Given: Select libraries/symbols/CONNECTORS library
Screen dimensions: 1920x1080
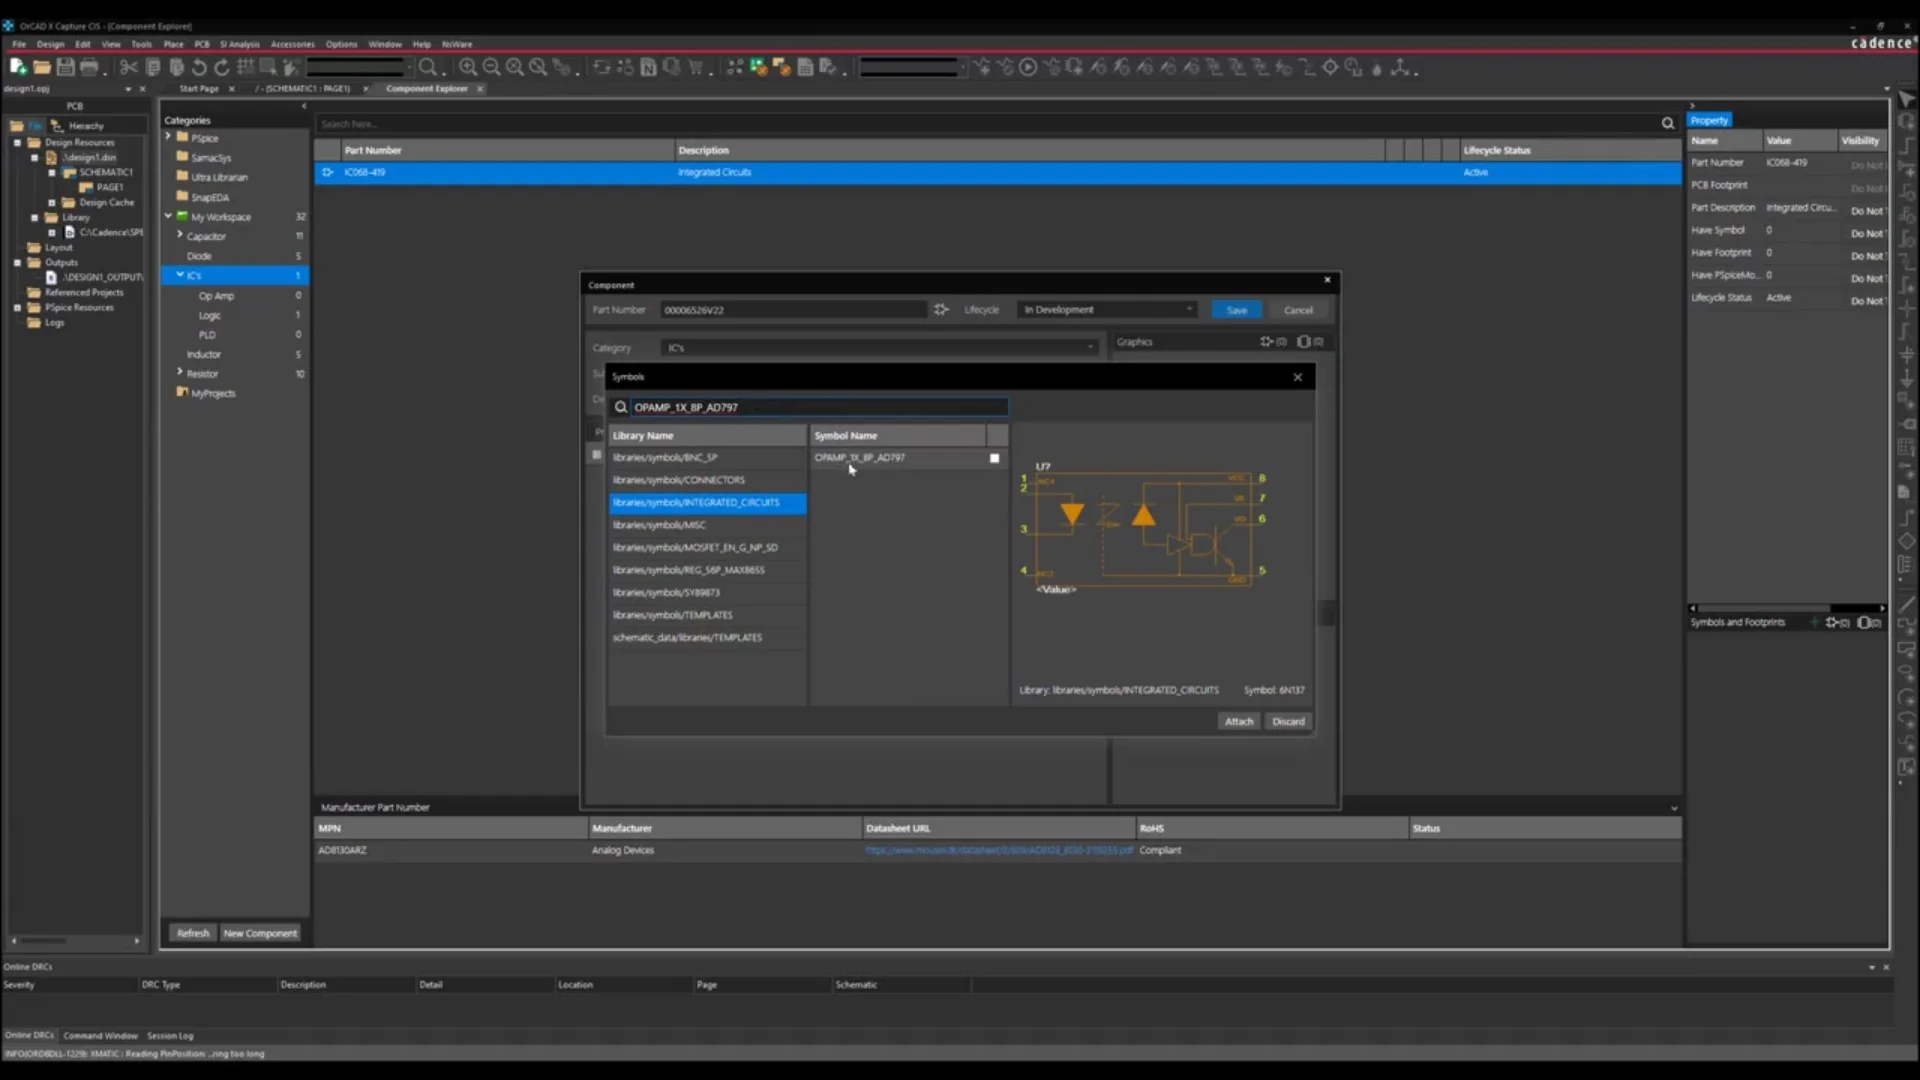Looking at the screenshot, I should tap(707, 480).
